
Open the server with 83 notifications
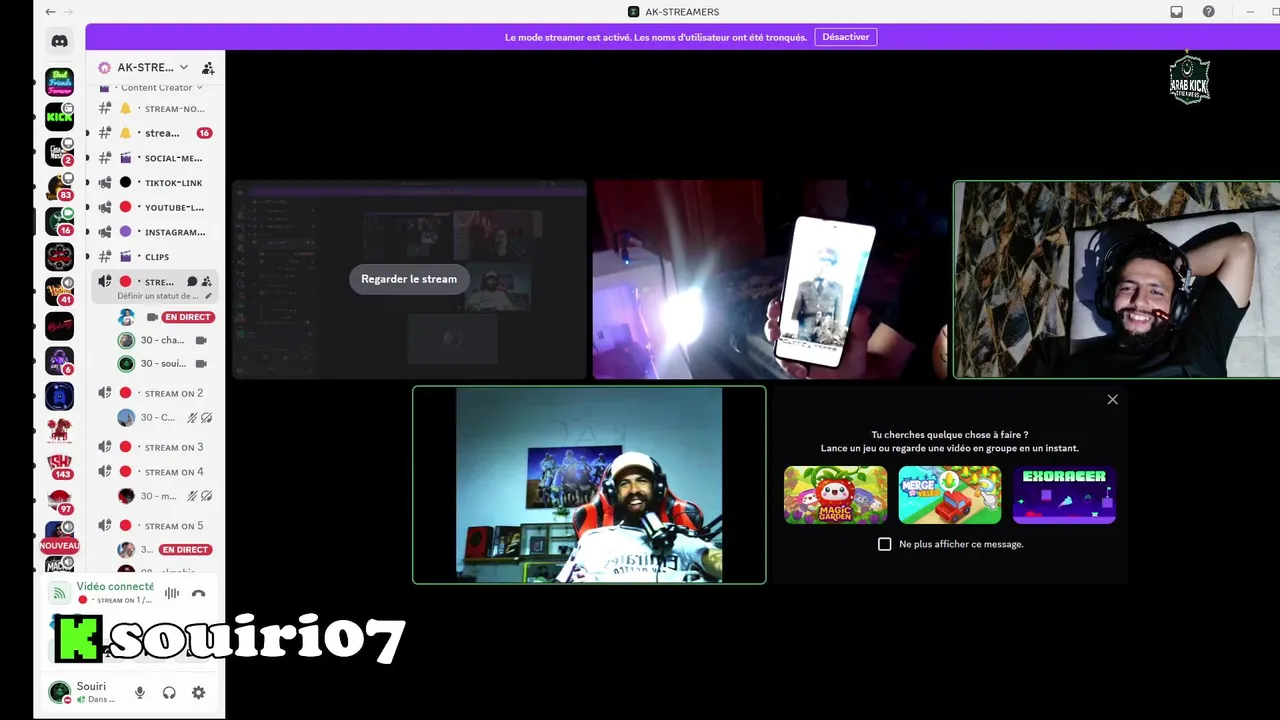click(59, 187)
